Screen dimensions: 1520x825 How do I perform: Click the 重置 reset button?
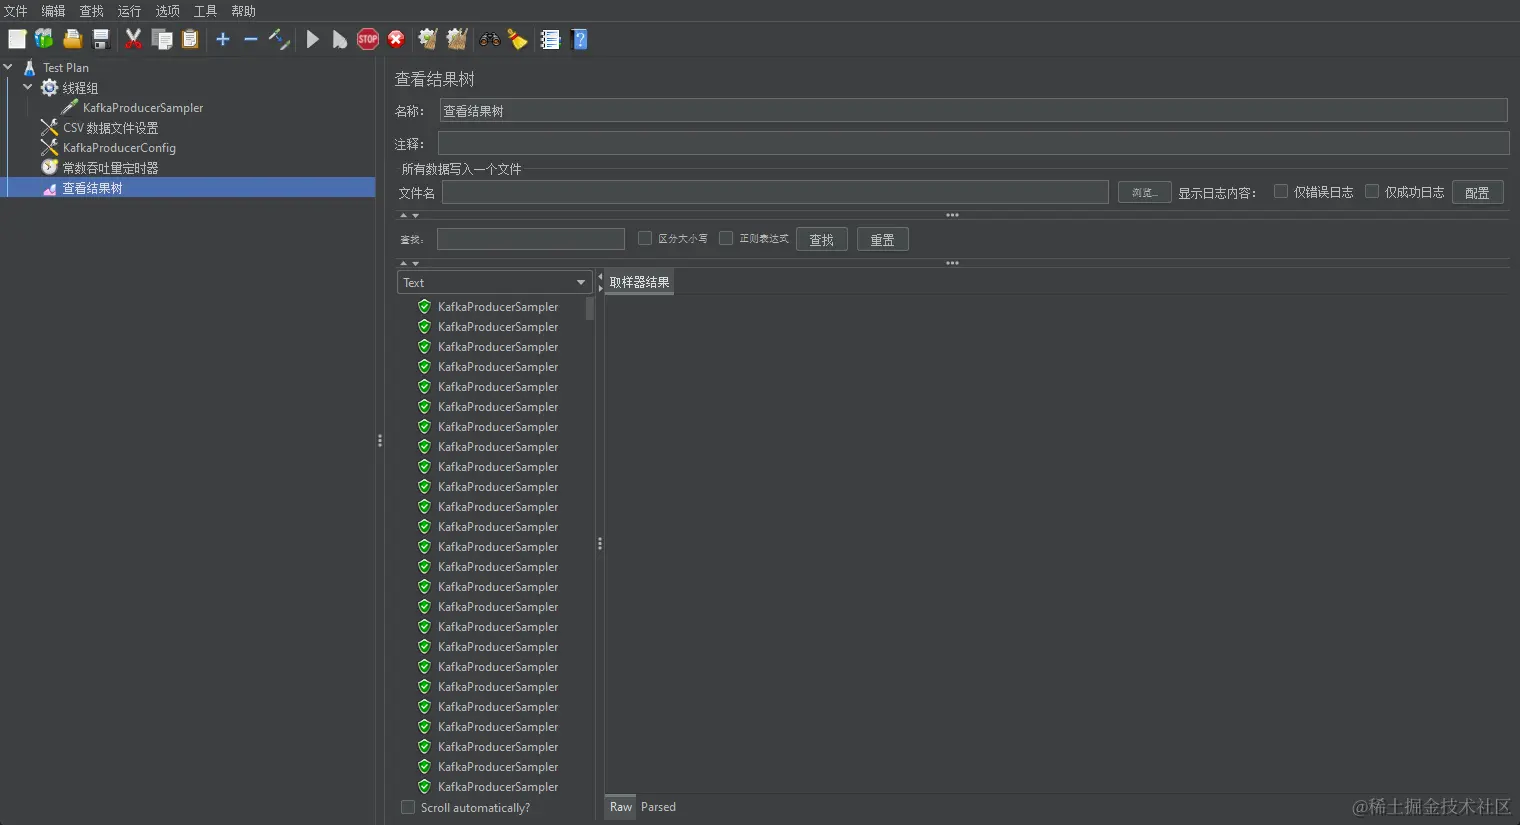(x=882, y=239)
